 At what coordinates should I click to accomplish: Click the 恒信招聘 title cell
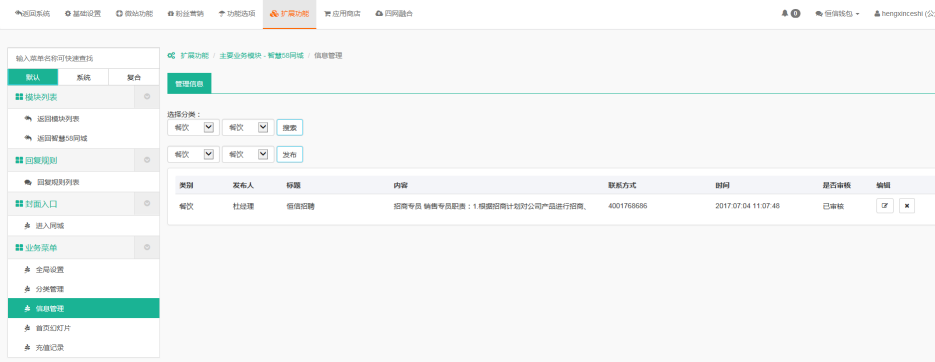pos(301,206)
